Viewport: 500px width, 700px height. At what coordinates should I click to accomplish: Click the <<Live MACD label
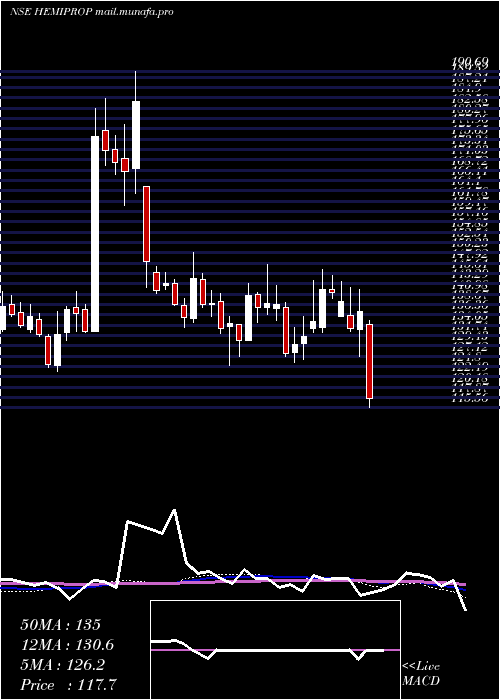421,674
